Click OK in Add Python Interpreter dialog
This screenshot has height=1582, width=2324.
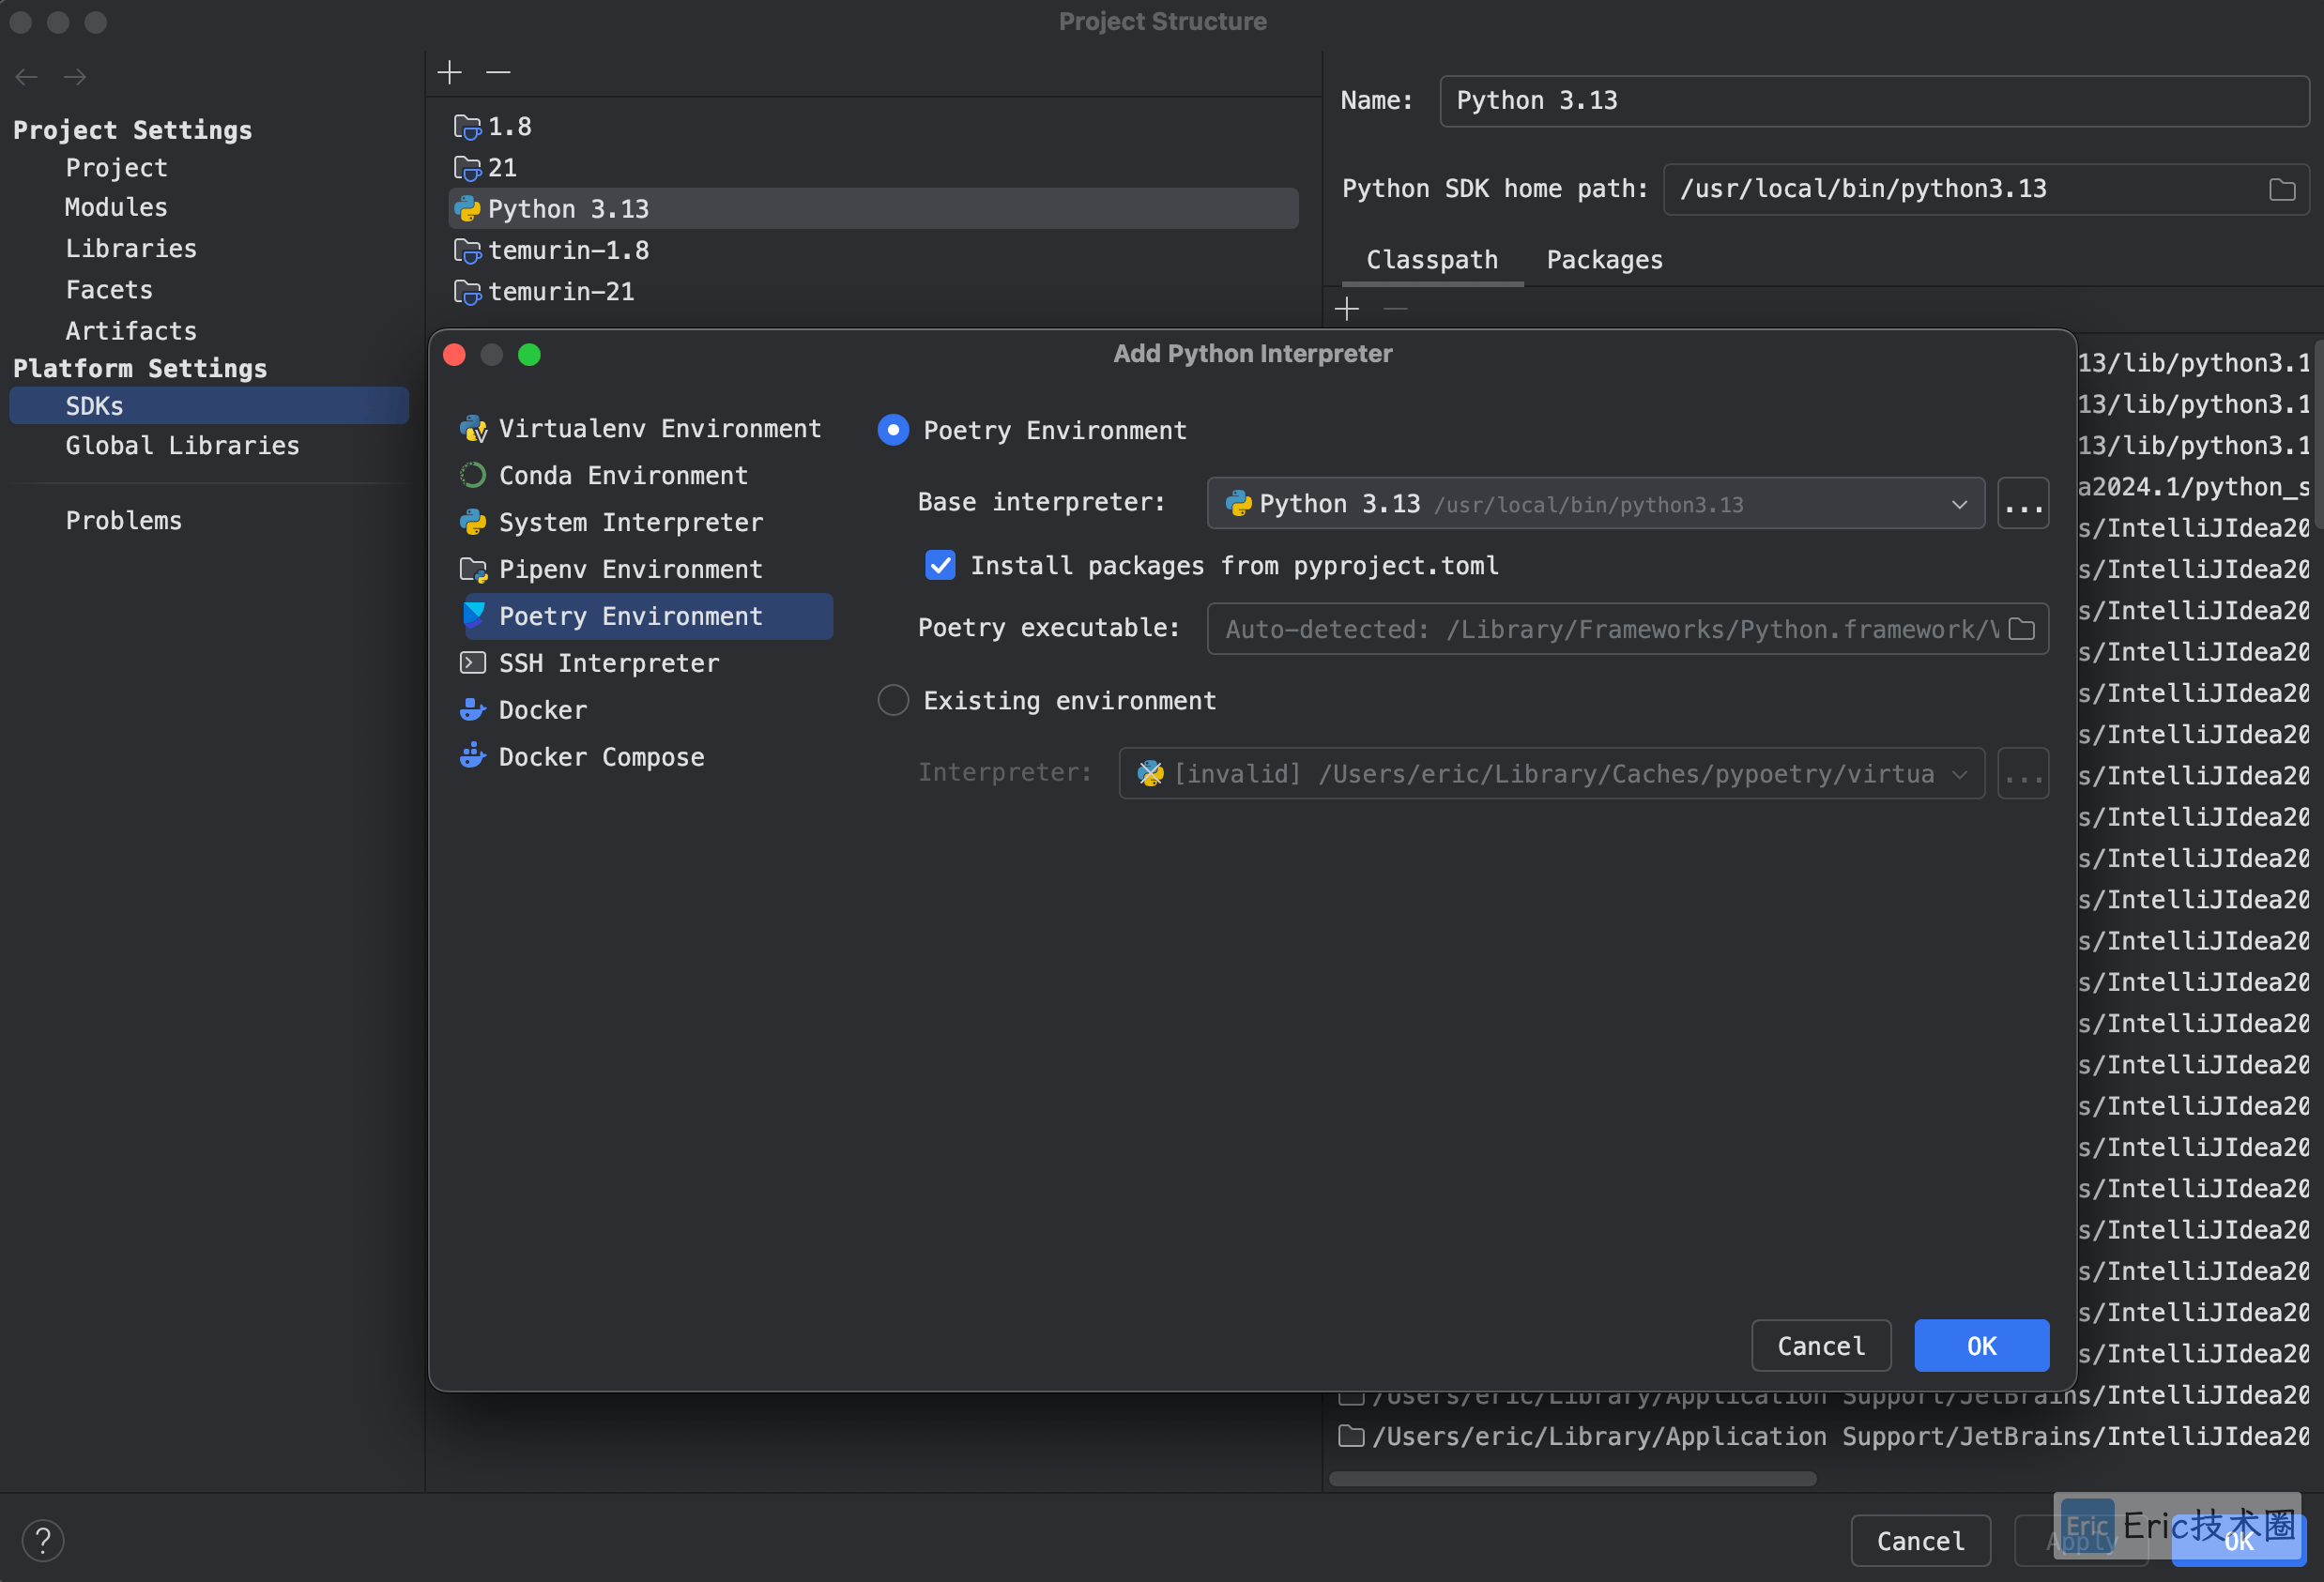point(1981,1346)
